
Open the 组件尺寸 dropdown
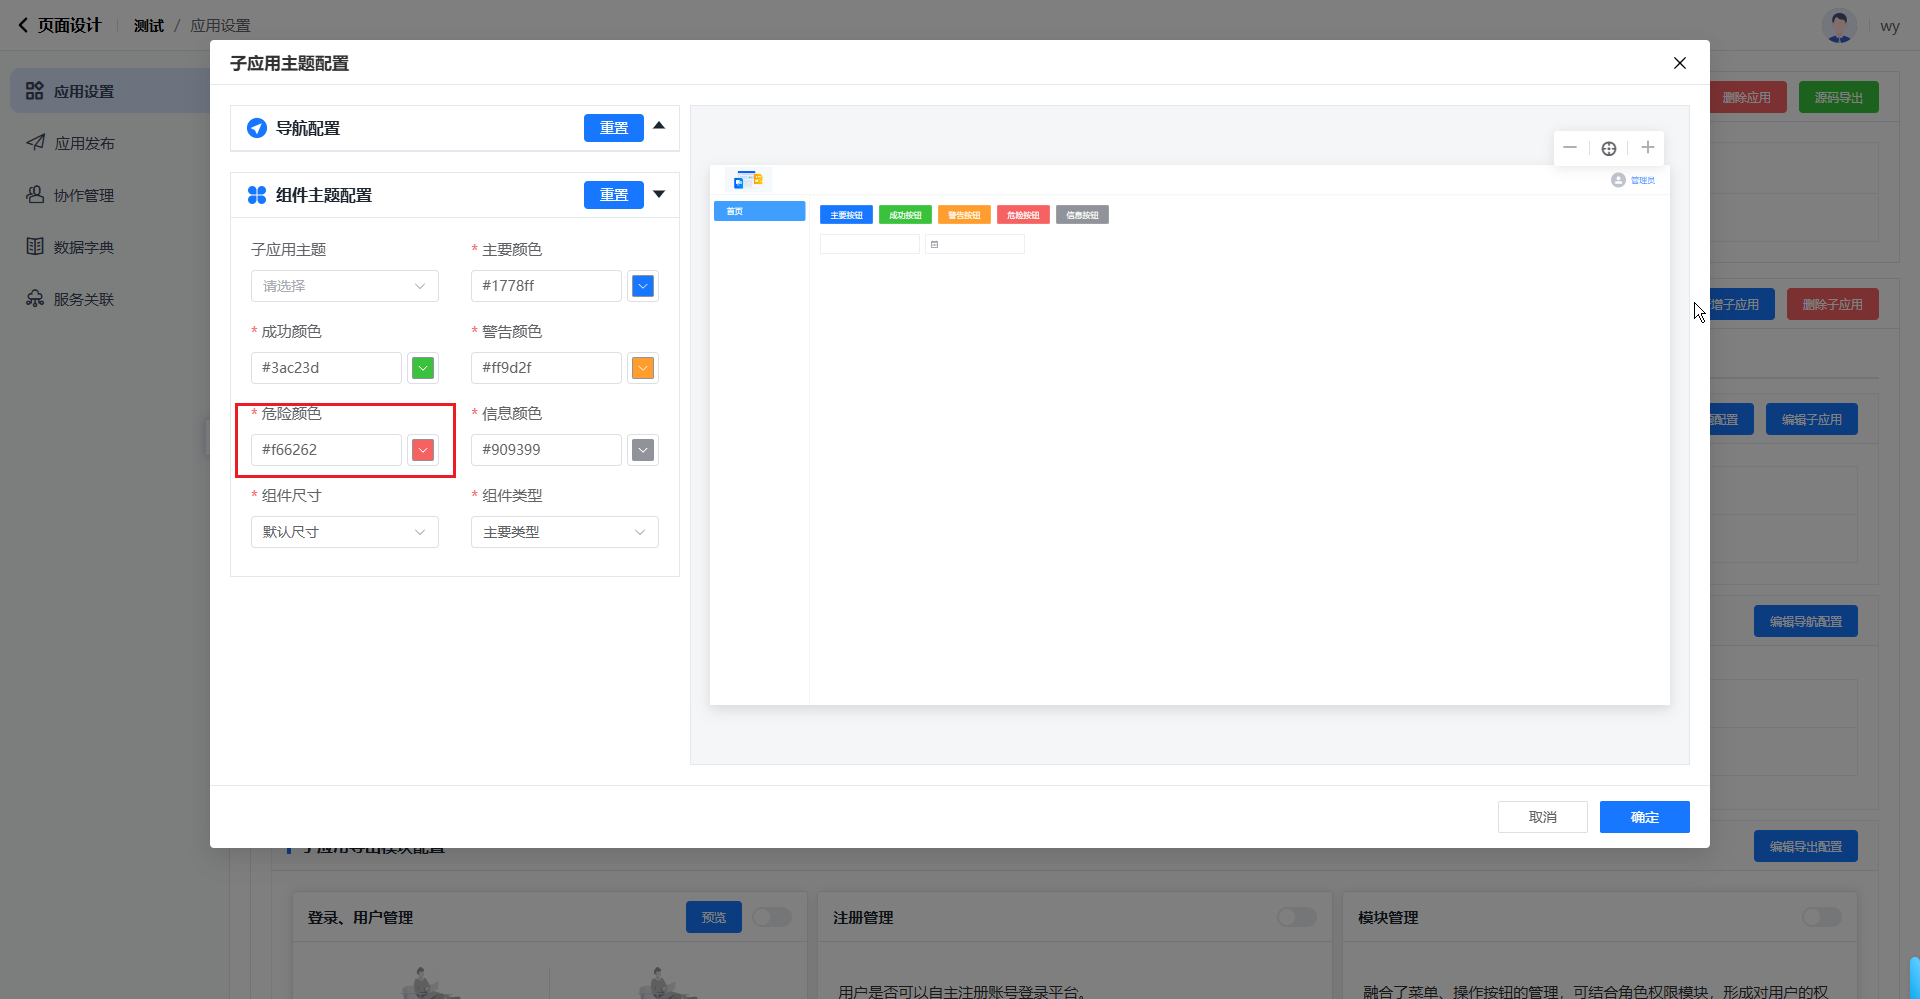click(x=344, y=532)
